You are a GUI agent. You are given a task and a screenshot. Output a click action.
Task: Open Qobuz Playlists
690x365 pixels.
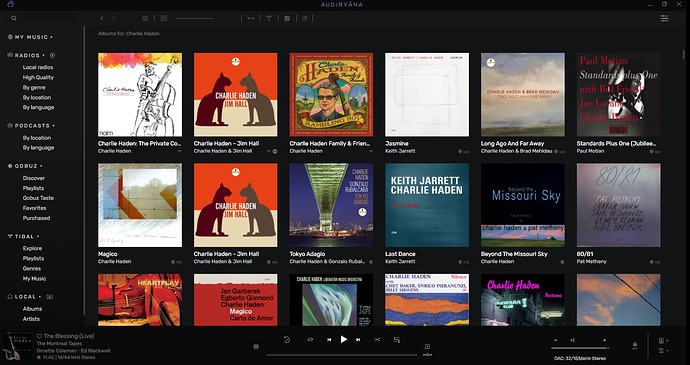(x=33, y=188)
